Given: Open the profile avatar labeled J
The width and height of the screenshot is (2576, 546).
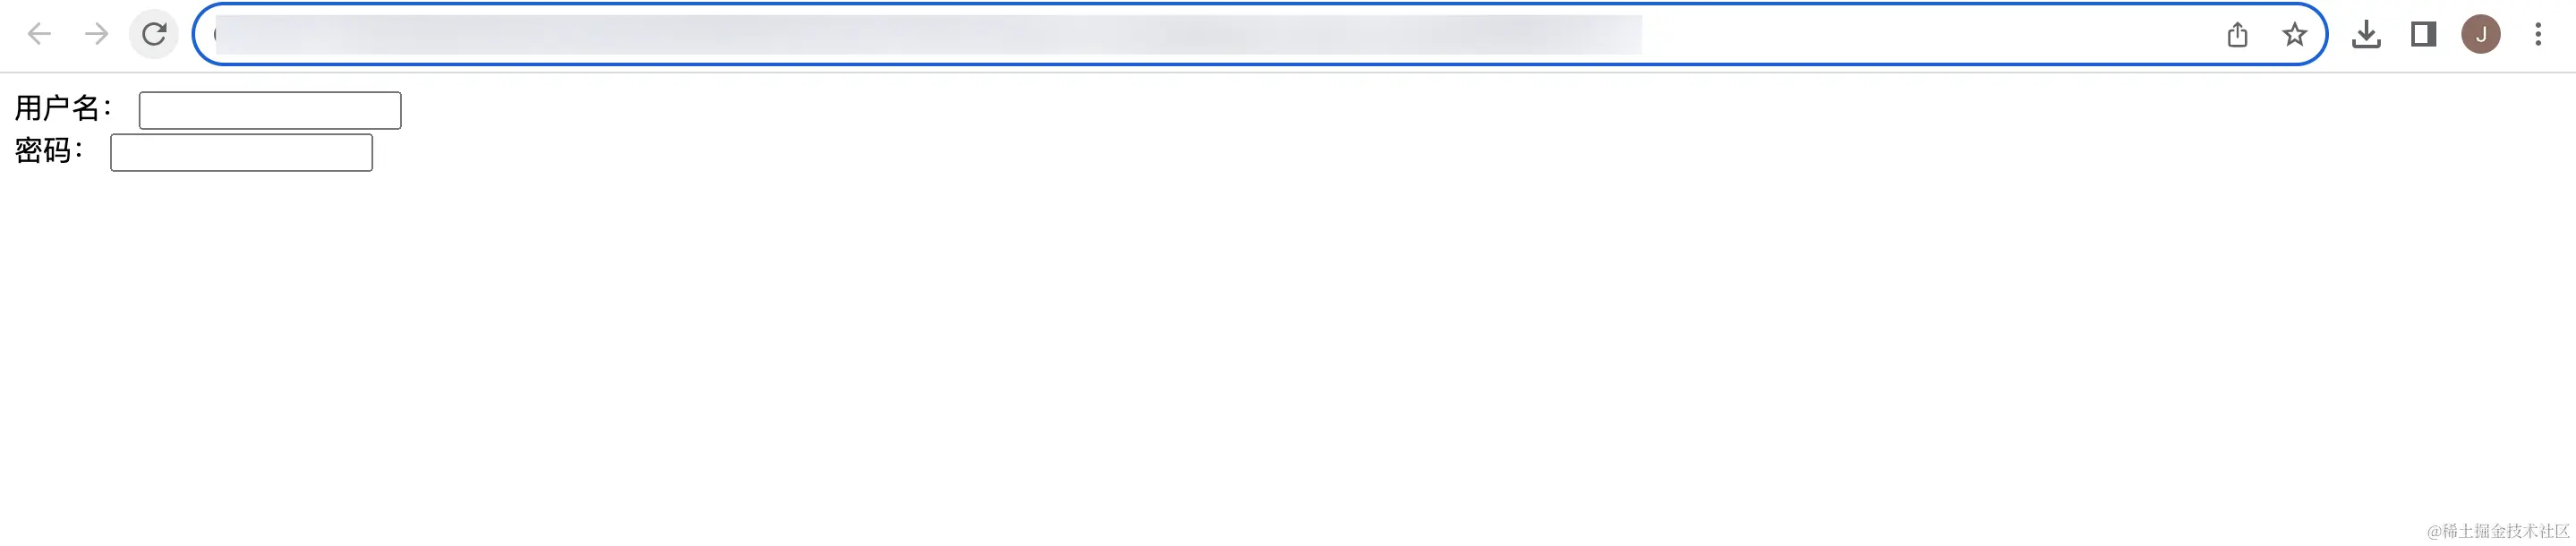Looking at the screenshot, I should click(x=2481, y=35).
